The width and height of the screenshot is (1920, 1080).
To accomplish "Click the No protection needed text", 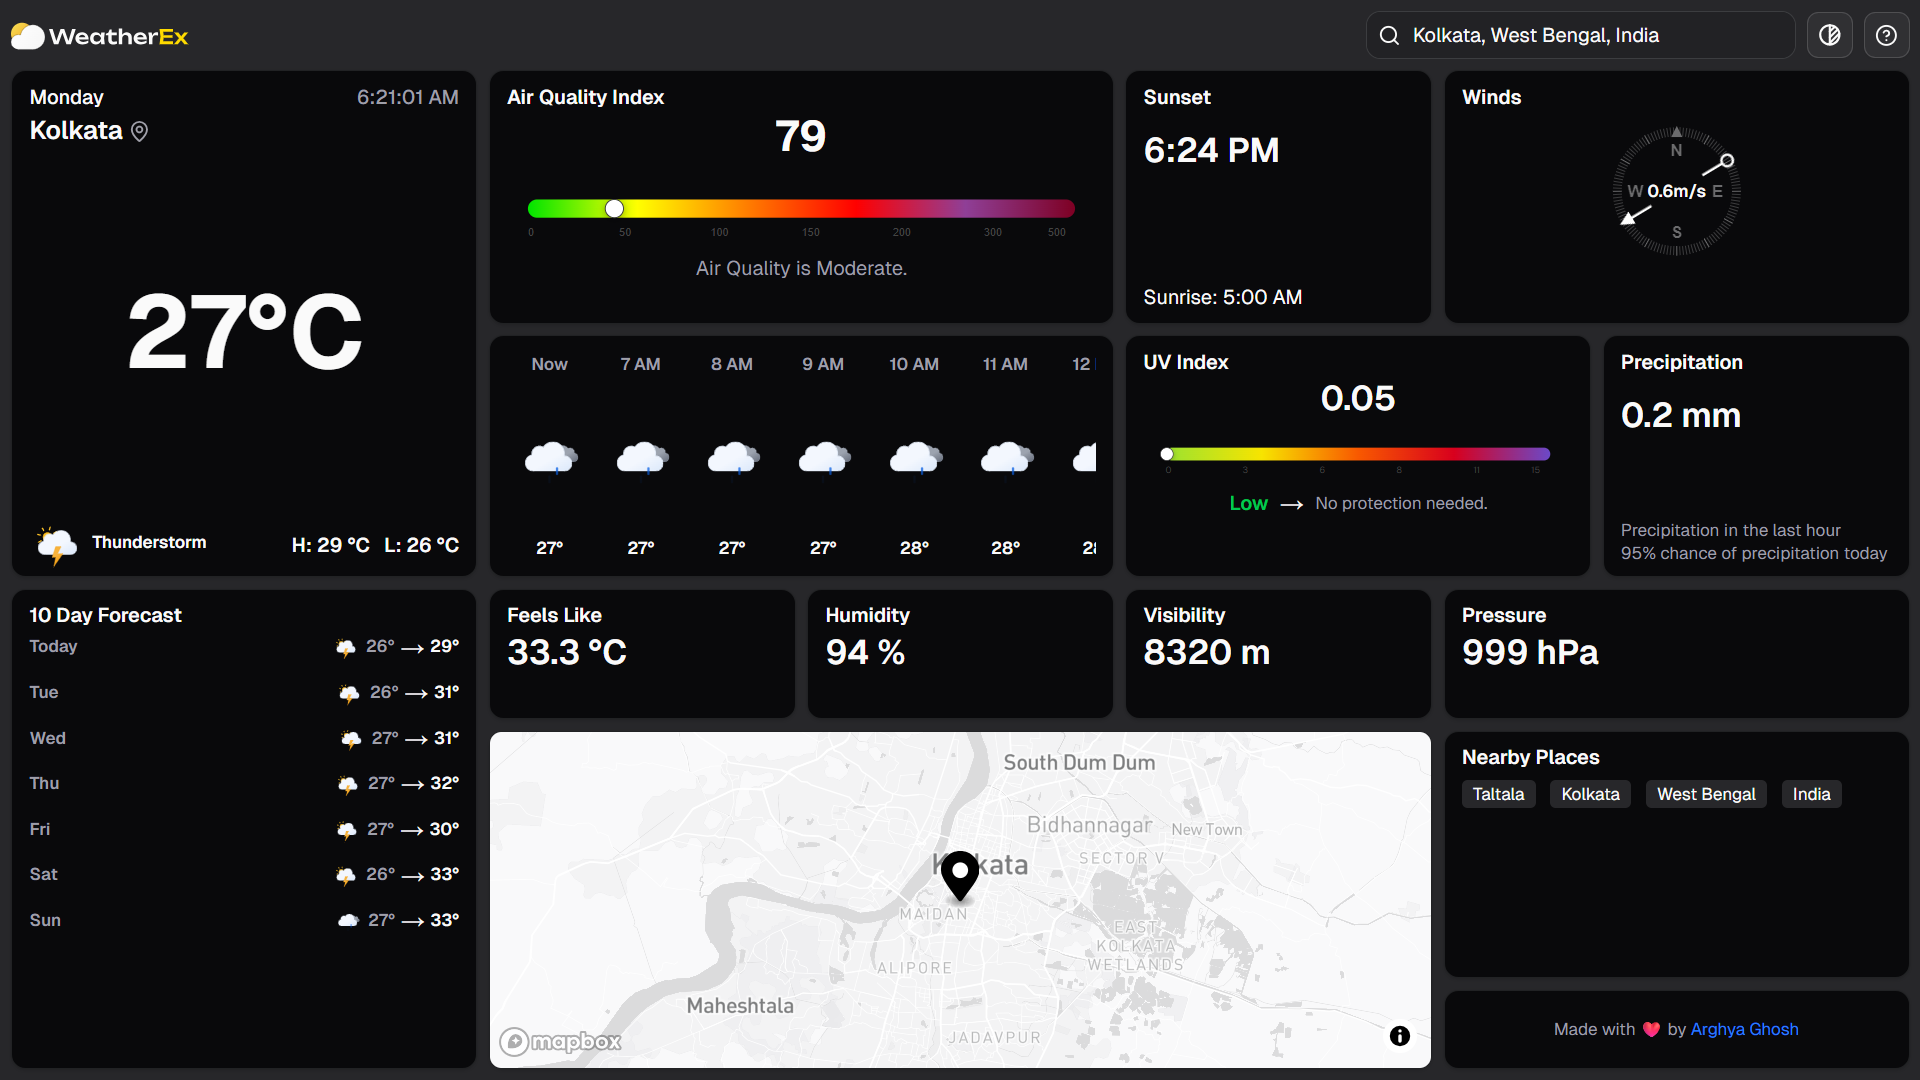I will point(1401,503).
